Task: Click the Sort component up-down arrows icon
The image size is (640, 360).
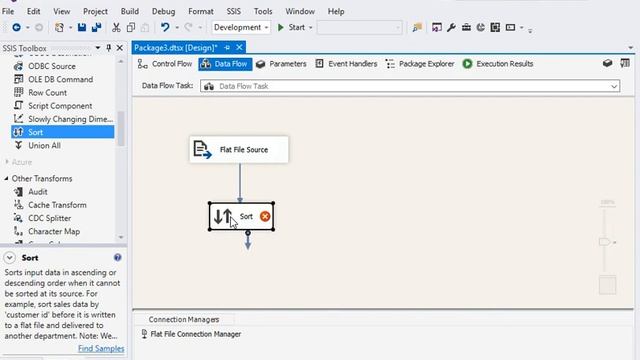Action: point(222,216)
